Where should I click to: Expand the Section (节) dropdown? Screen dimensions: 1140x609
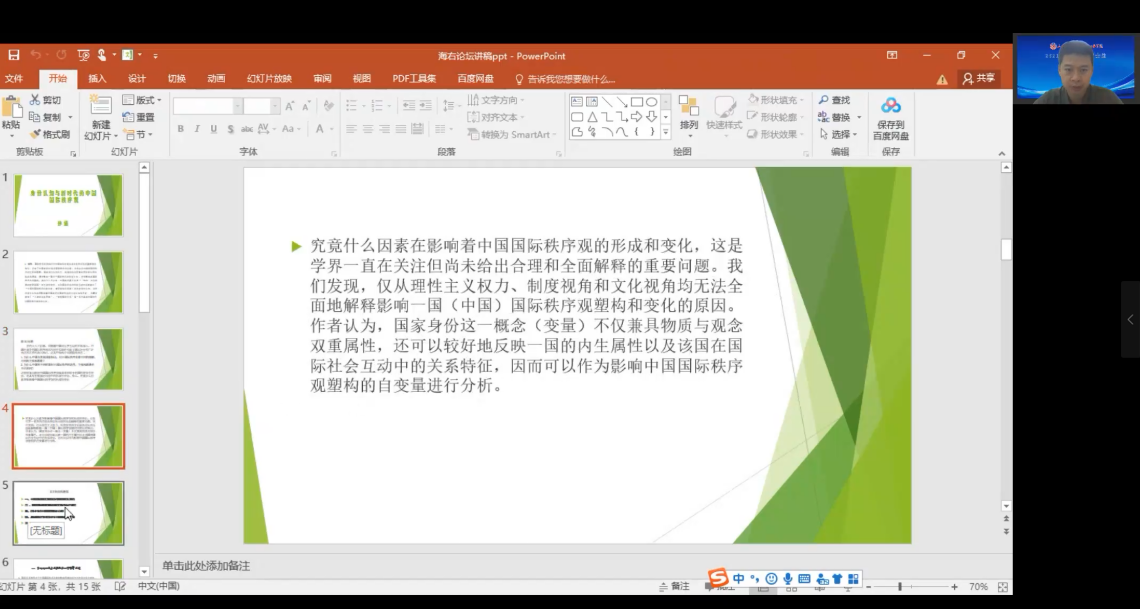click(x=137, y=134)
